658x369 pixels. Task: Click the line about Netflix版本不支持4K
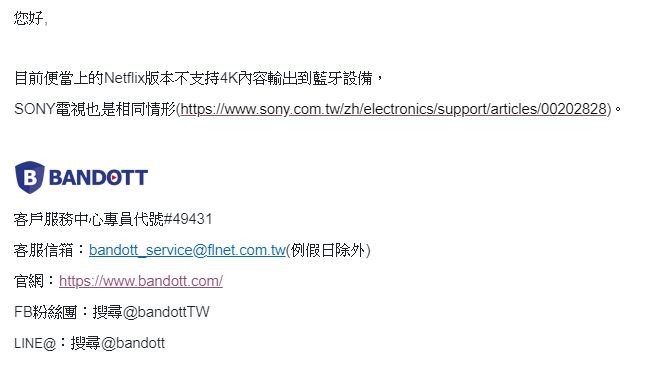coord(198,78)
